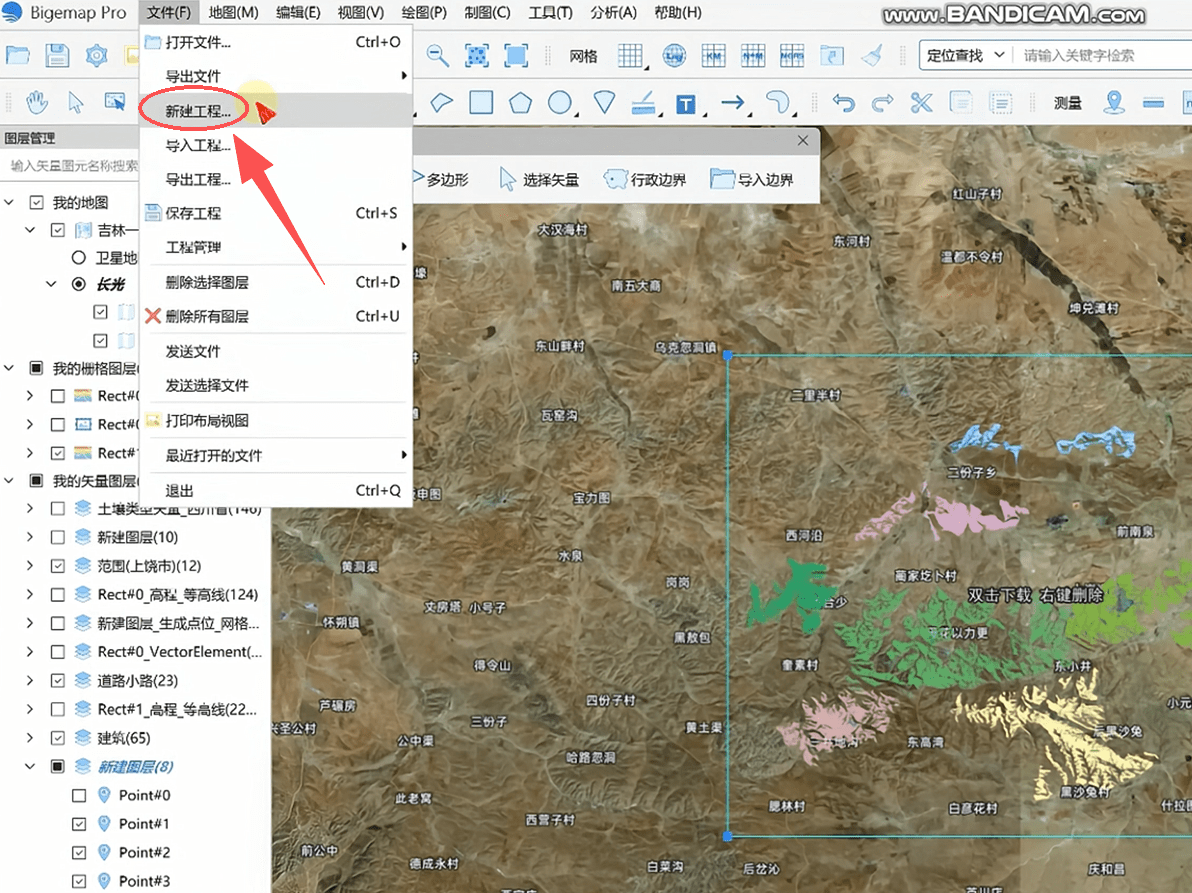
Task: Click the grid icon beside 网格
Action: [630, 55]
